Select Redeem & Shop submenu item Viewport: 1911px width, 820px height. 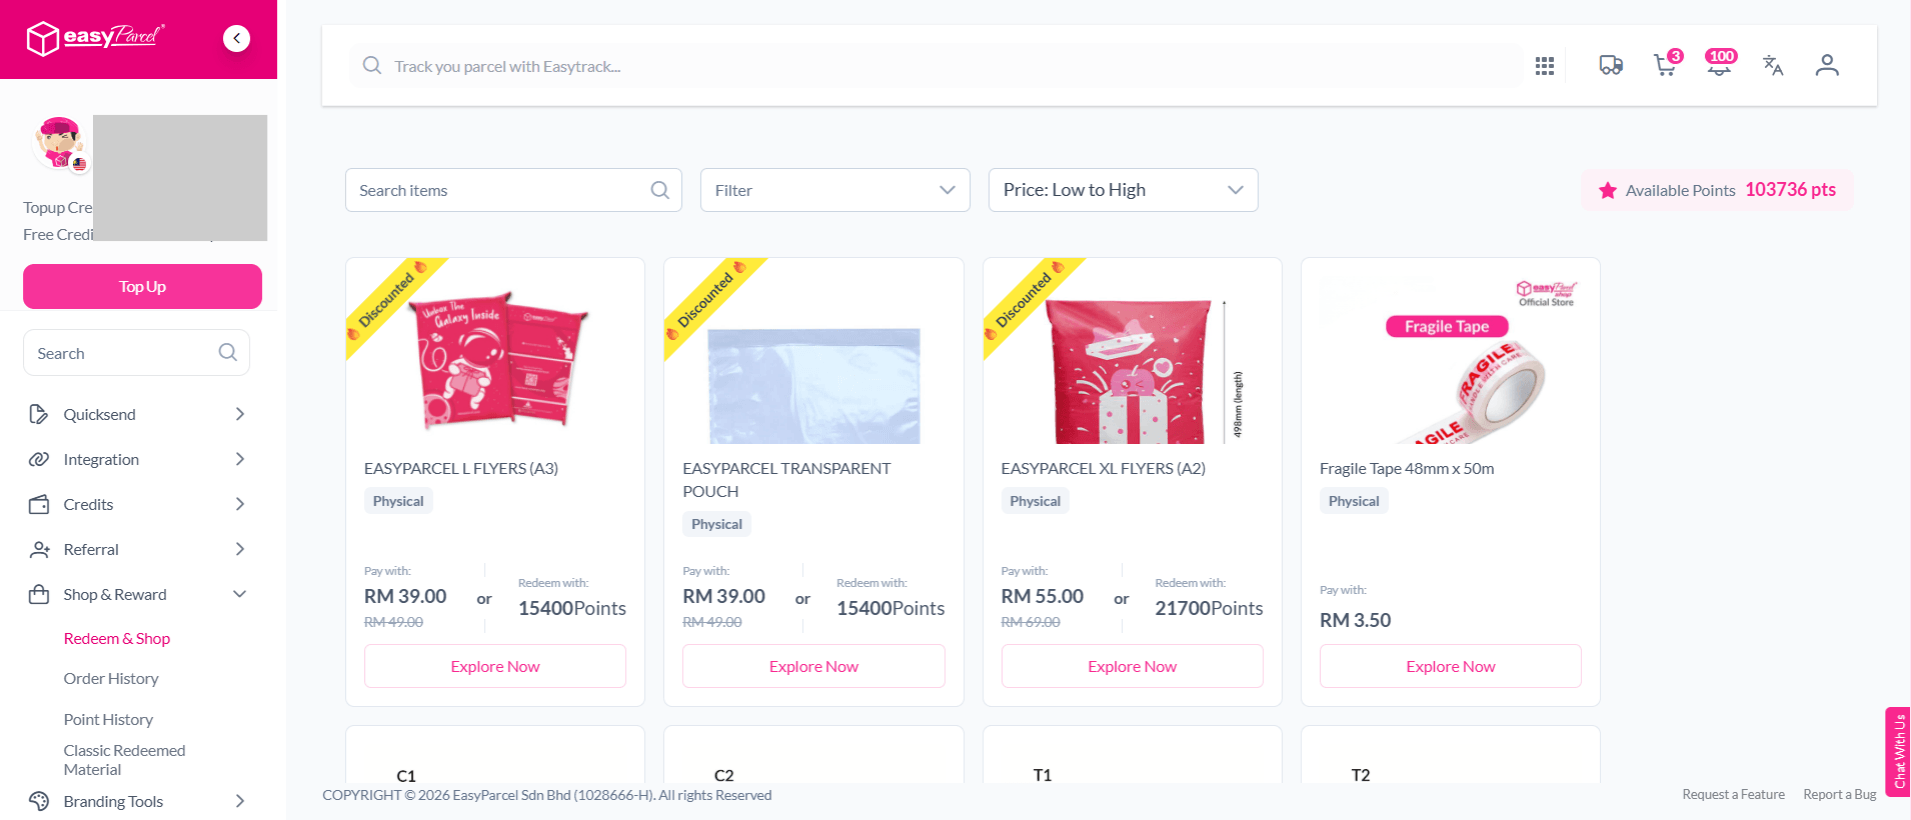(x=117, y=638)
